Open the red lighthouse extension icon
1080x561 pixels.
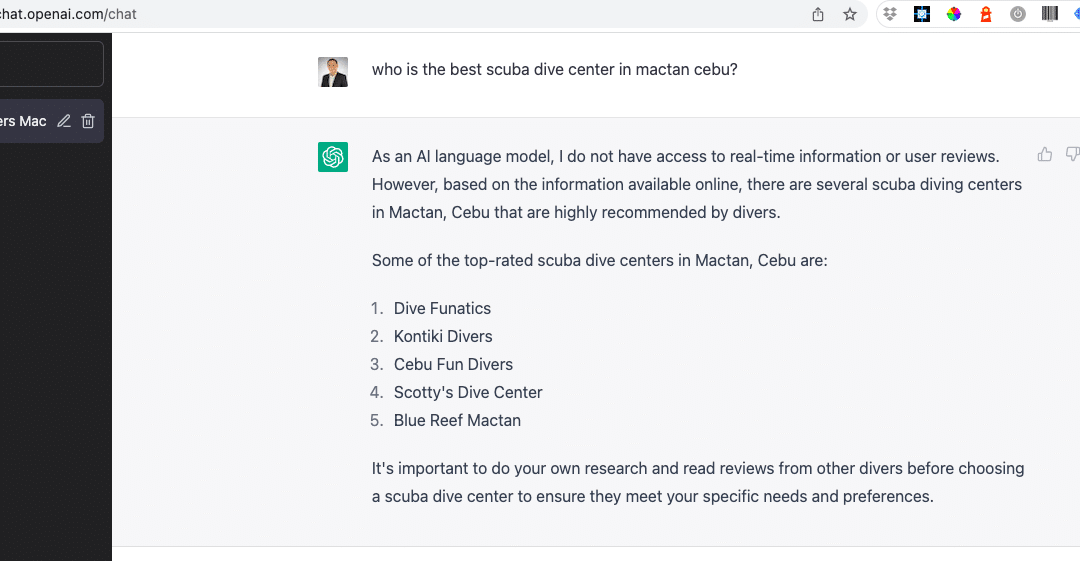coord(986,14)
